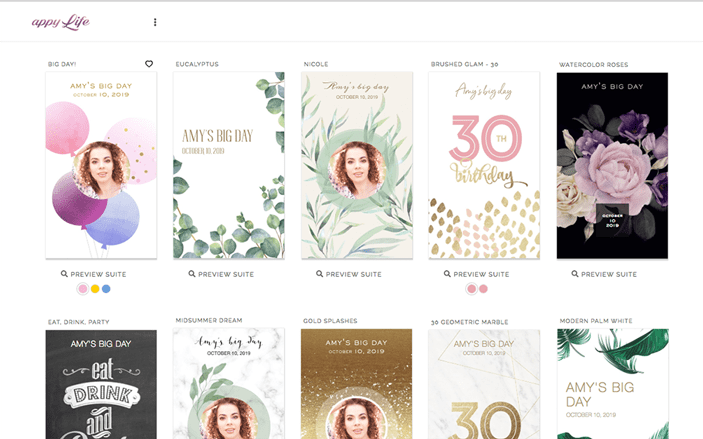The height and width of the screenshot is (439, 703).
Task: Favorite the Big Day! design with heart icon
Action: pos(149,64)
